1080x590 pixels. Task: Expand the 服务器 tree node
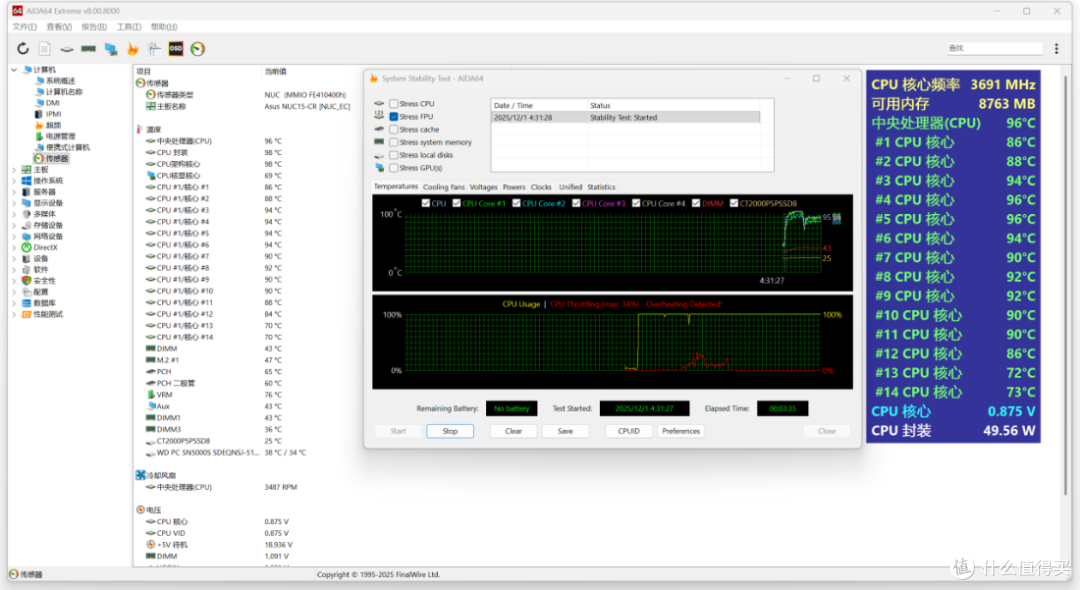coord(14,191)
